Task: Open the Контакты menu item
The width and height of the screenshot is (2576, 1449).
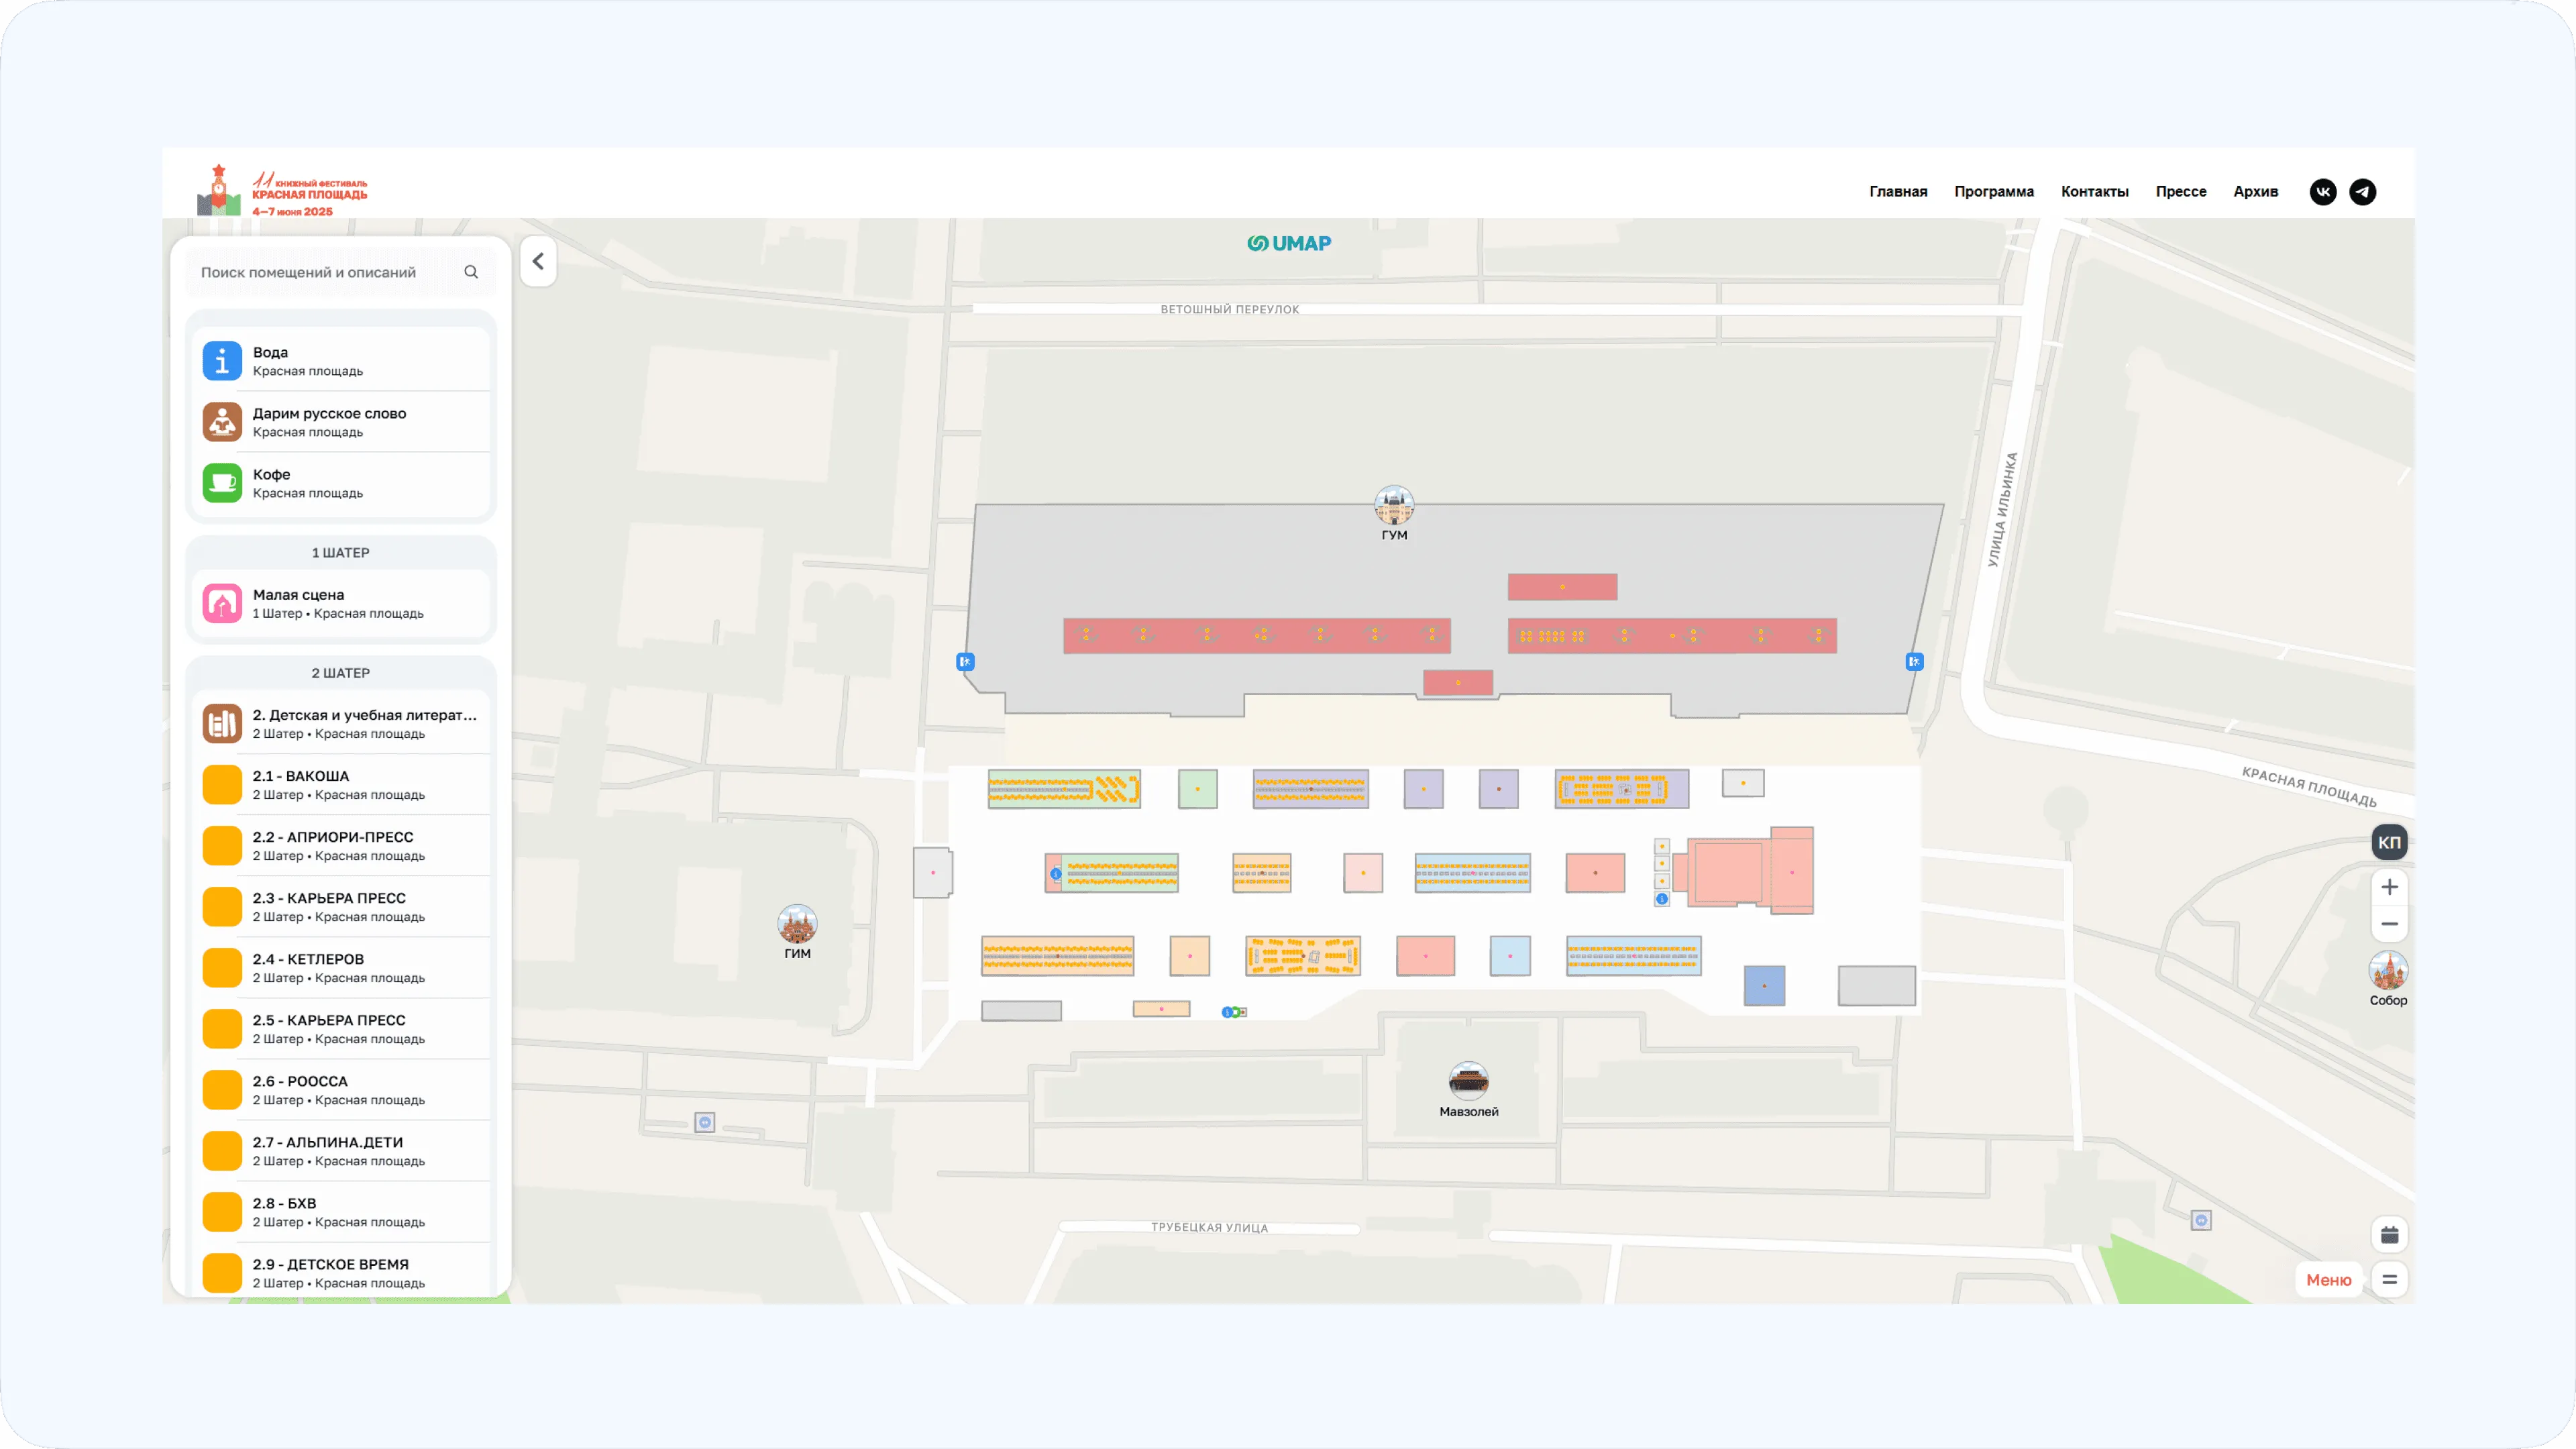Action: click(2094, 192)
